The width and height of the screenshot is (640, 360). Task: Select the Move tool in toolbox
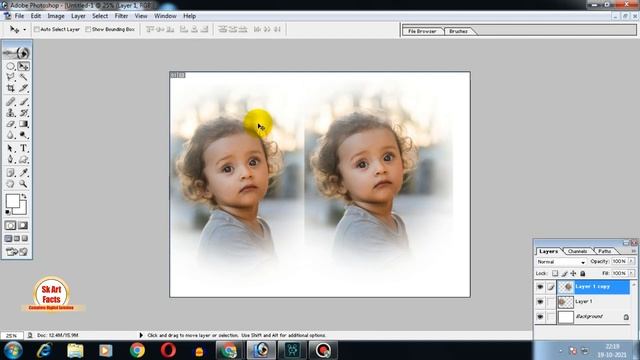tap(23, 66)
